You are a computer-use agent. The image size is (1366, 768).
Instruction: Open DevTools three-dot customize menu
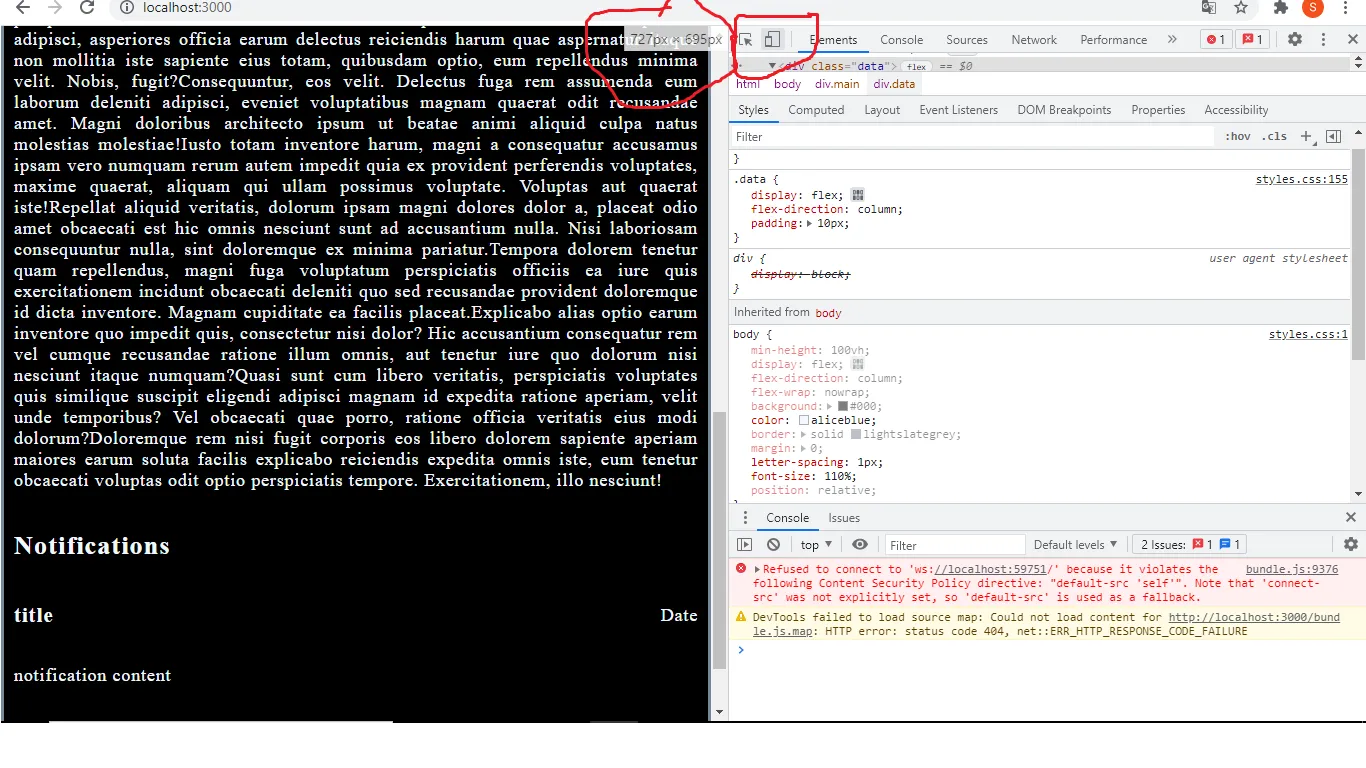click(1324, 39)
